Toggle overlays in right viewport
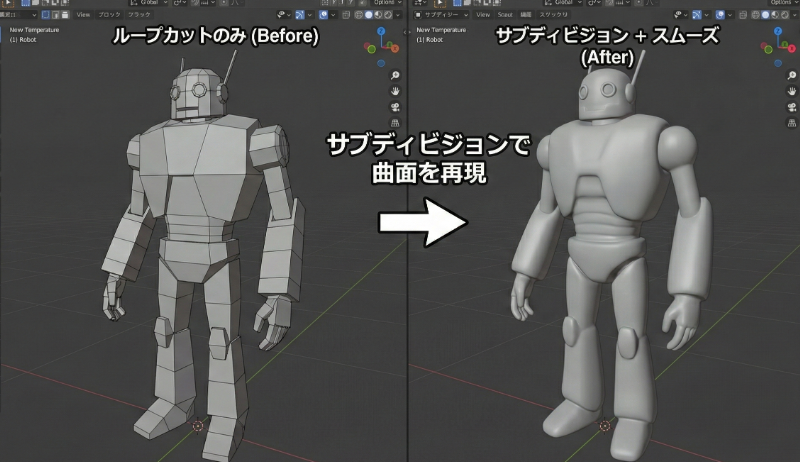The image size is (800, 462). tap(720, 15)
